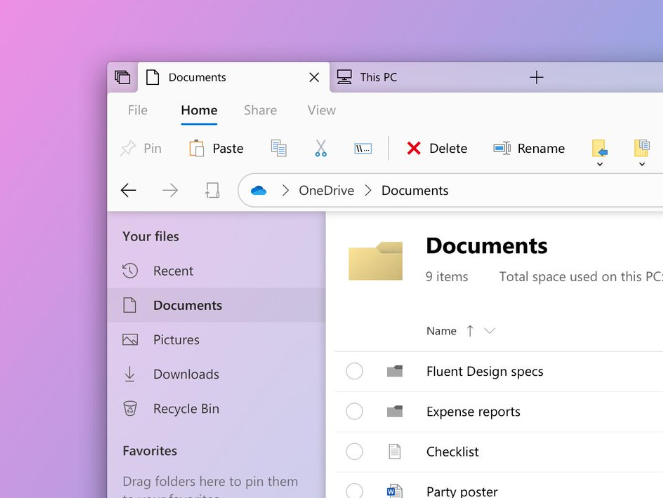Click the up-one-level navigation icon
This screenshot has width=663, height=498.
point(212,191)
